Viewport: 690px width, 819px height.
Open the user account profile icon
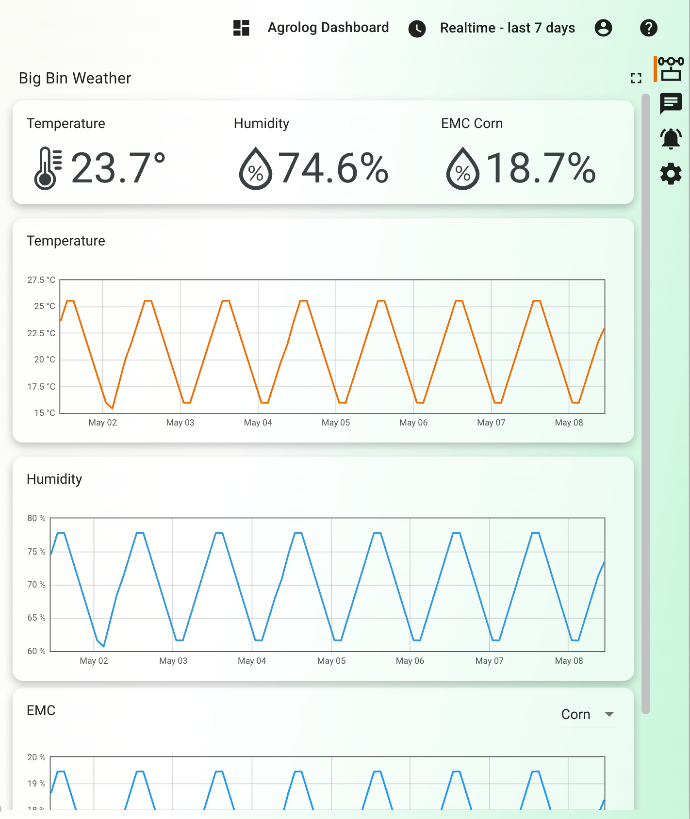[x=603, y=28]
